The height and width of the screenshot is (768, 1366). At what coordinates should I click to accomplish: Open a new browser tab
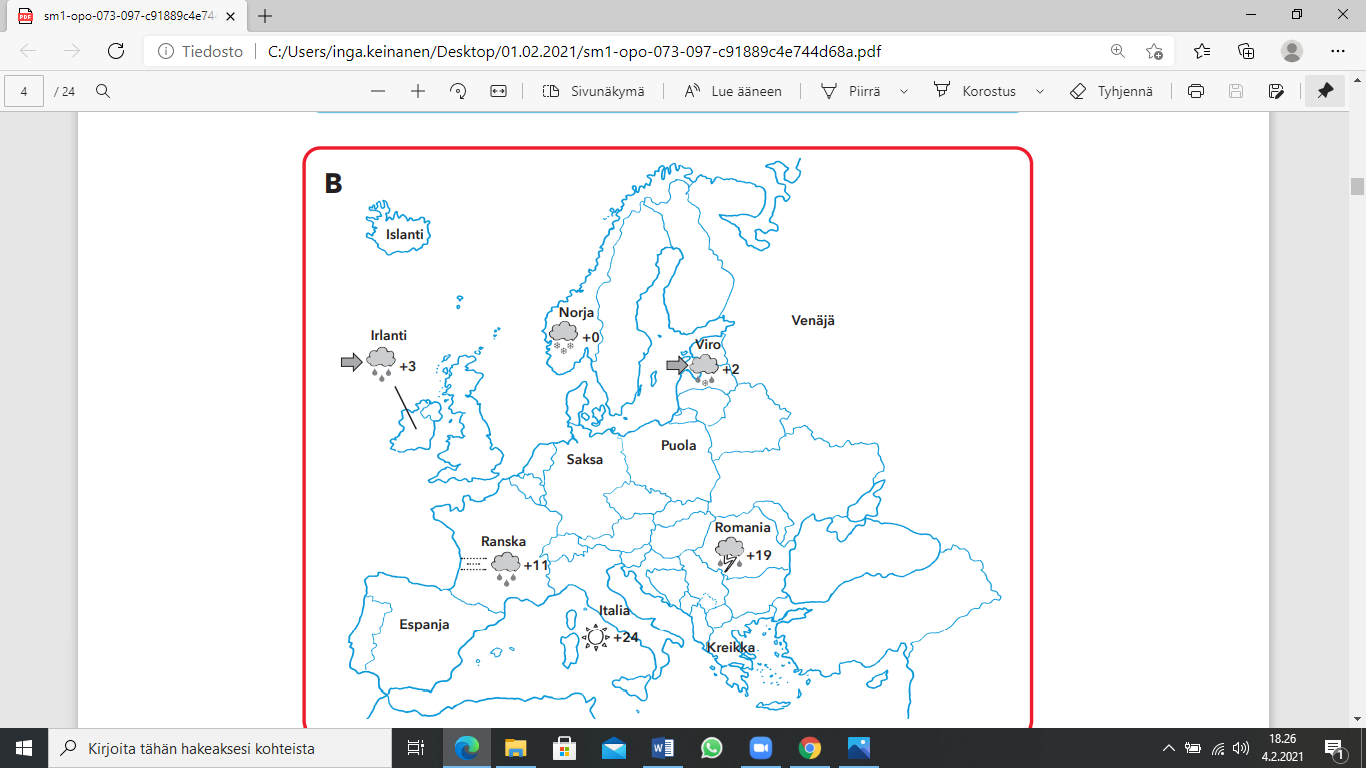click(265, 16)
